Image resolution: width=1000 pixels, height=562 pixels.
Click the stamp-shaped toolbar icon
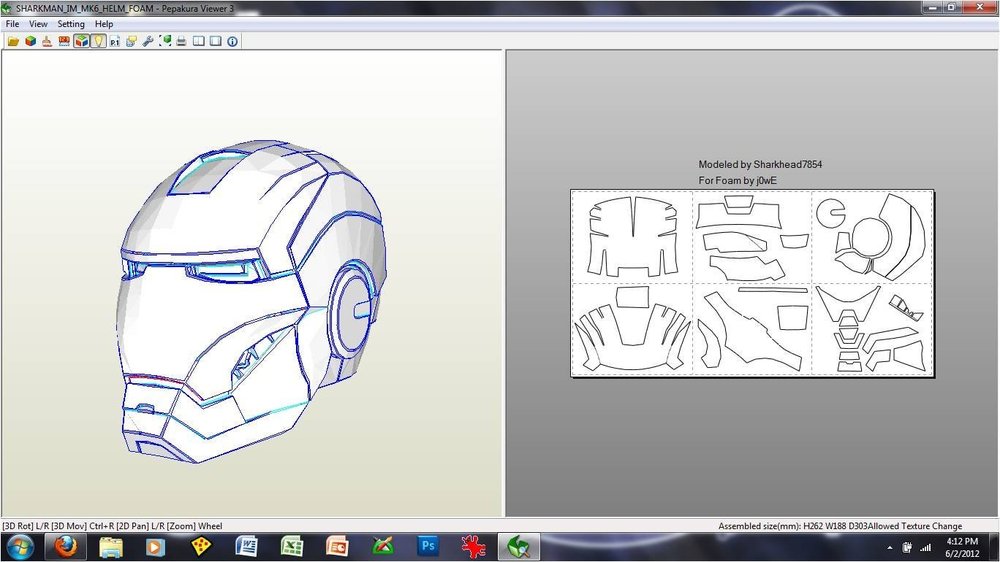pos(47,41)
